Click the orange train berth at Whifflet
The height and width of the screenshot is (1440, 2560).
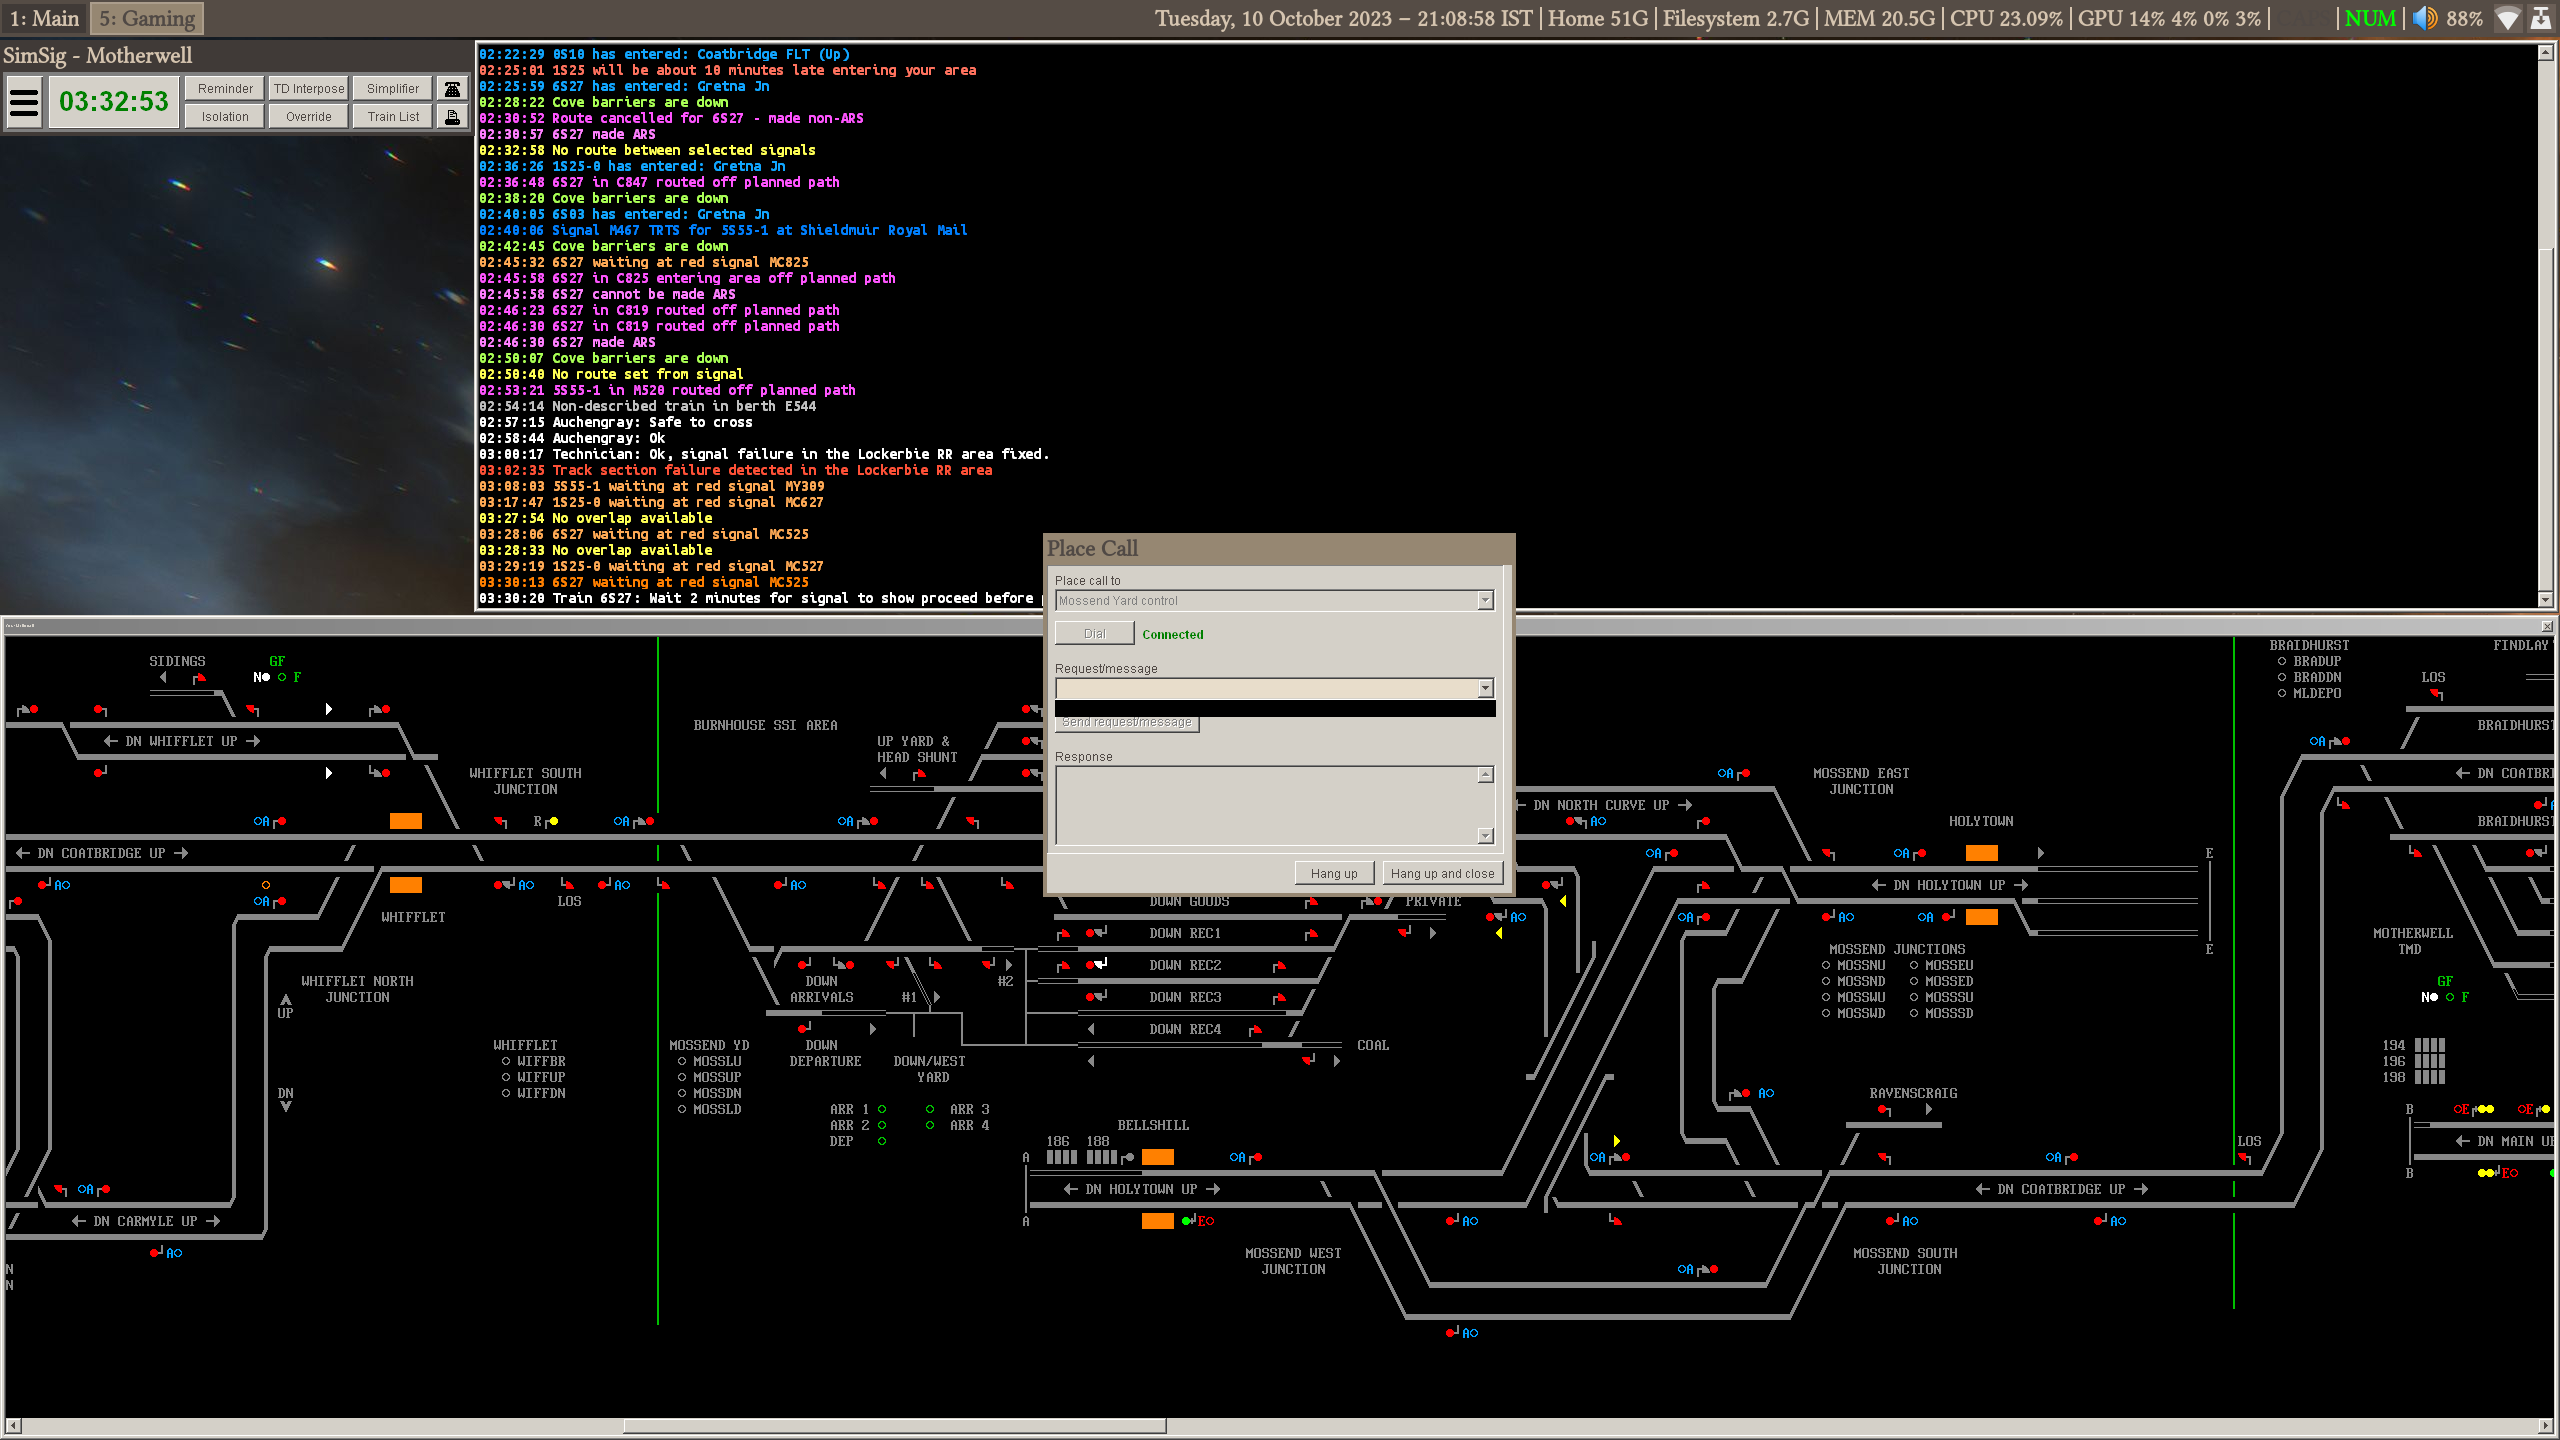405,885
